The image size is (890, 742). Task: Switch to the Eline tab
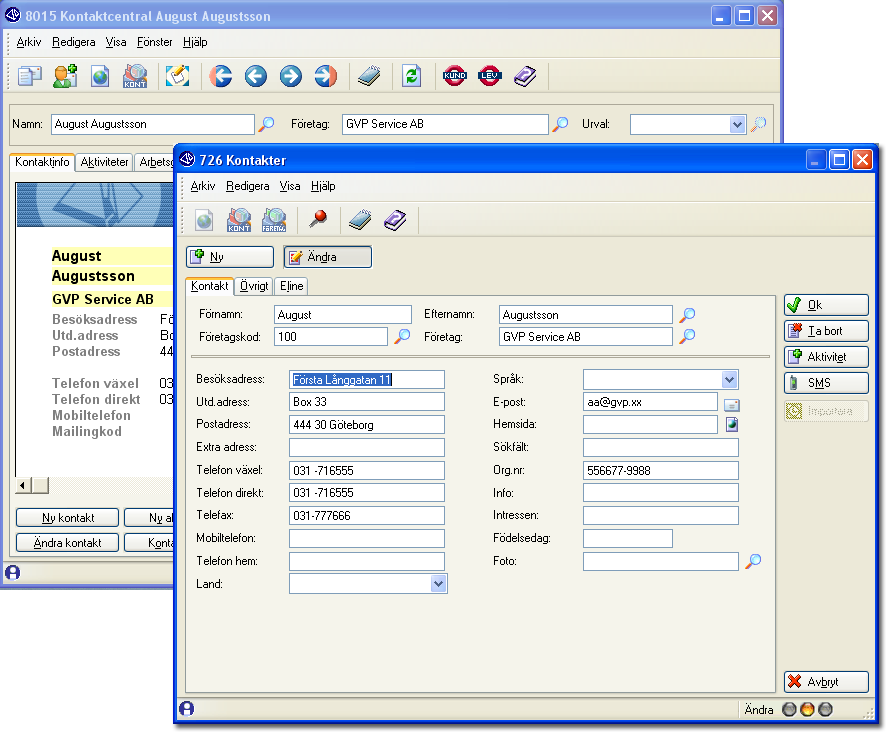tap(292, 286)
